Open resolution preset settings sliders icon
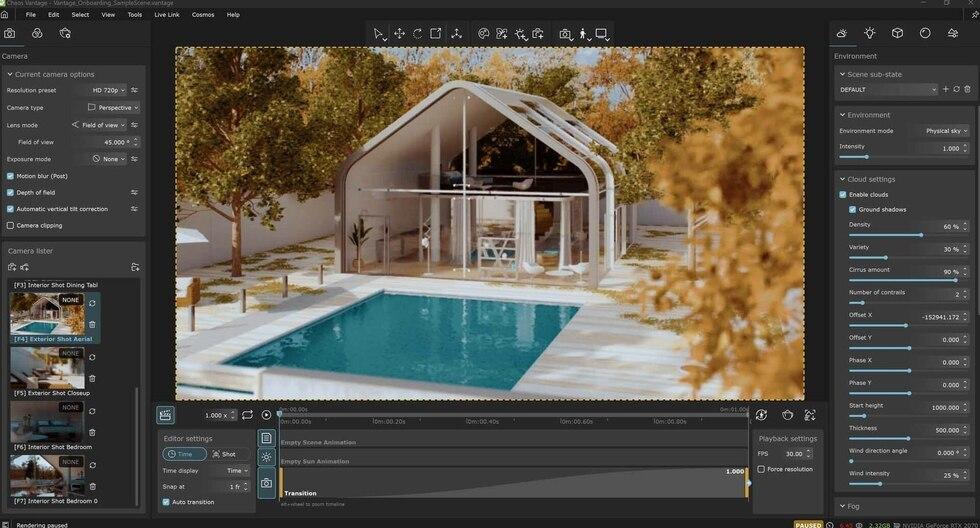980x528 pixels. (134, 90)
